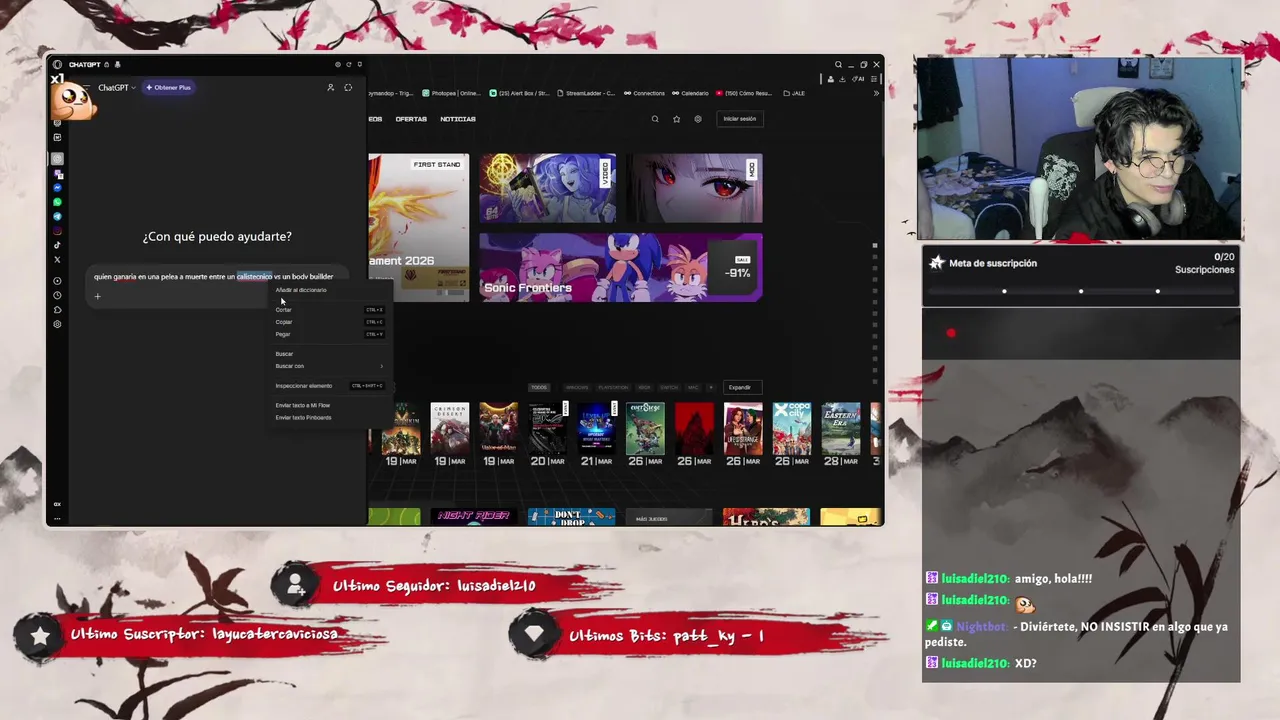1280x720 pixels.
Task: Expand the 'Buscar con' submenu
Action: 329,366
